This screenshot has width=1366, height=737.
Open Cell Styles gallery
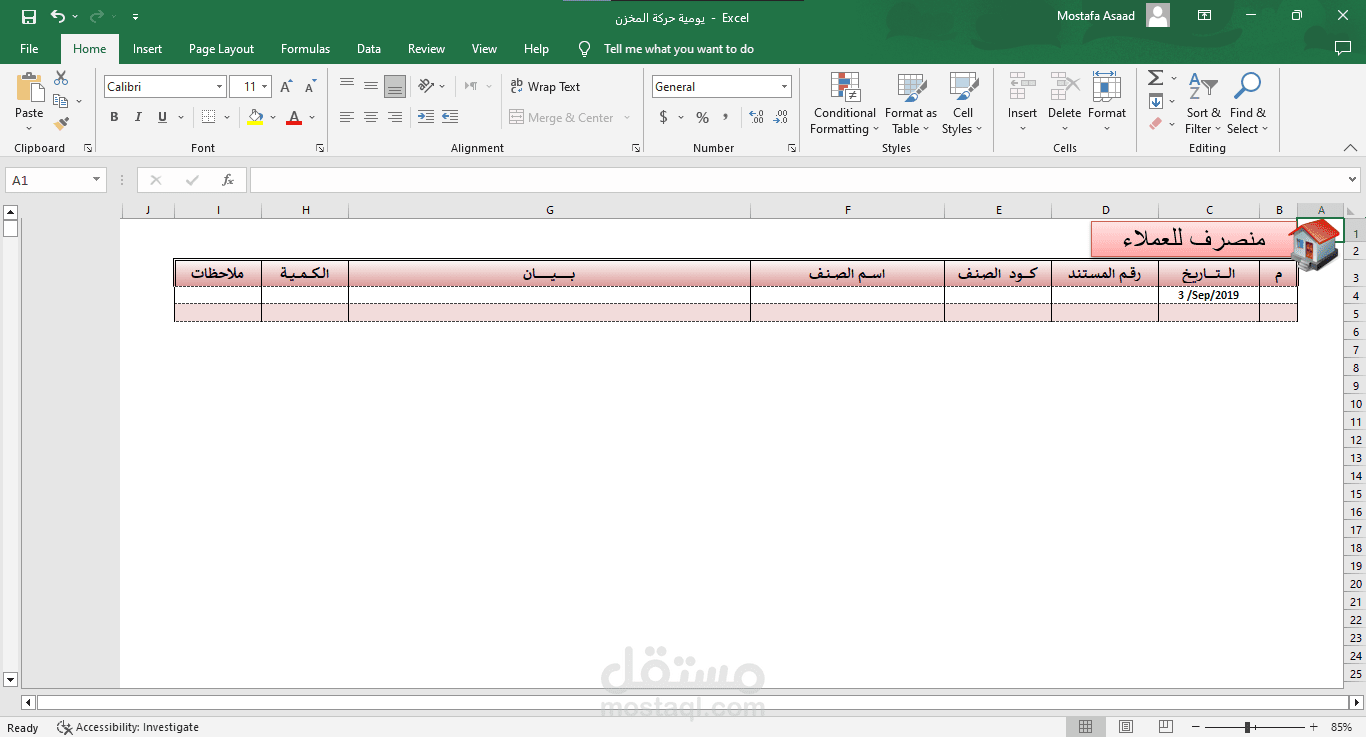pyautogui.click(x=963, y=103)
